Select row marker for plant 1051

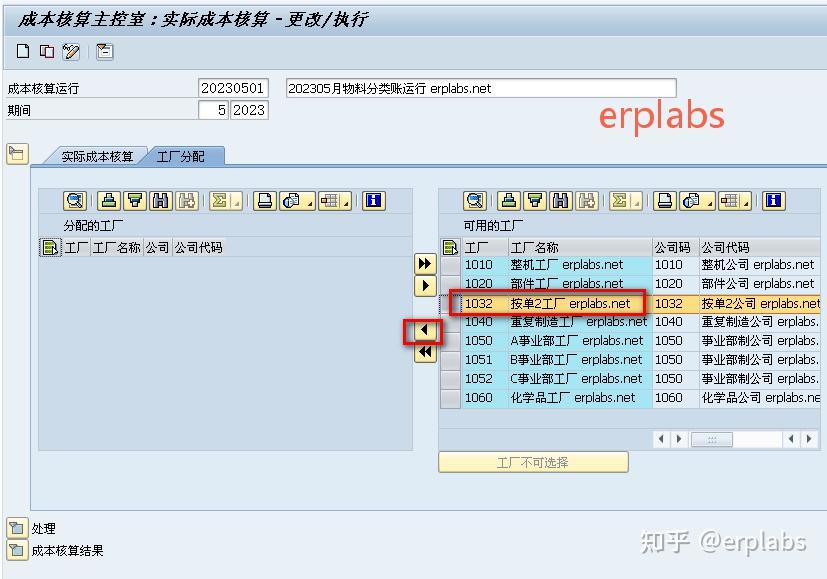pyautogui.click(x=450, y=360)
